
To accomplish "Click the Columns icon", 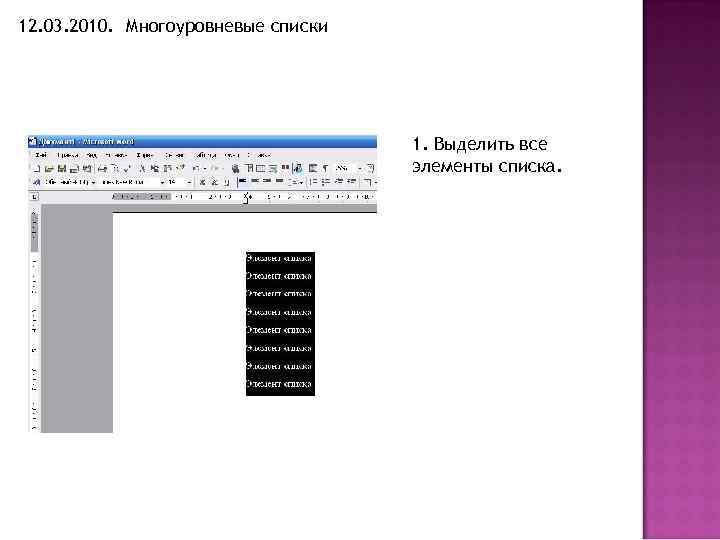I will (x=285, y=168).
